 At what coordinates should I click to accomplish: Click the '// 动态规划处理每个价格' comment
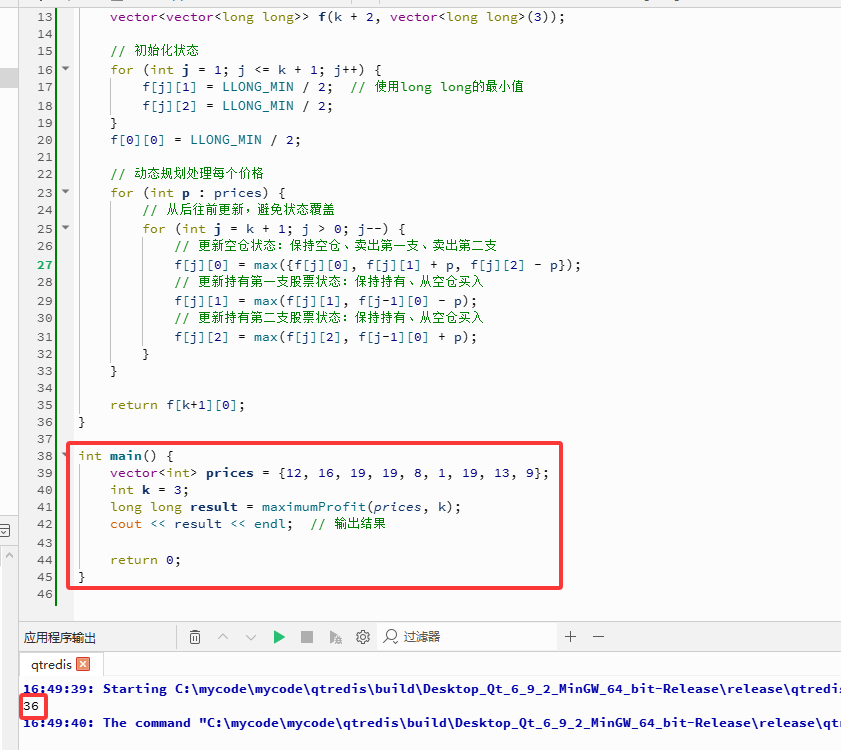tap(187, 173)
